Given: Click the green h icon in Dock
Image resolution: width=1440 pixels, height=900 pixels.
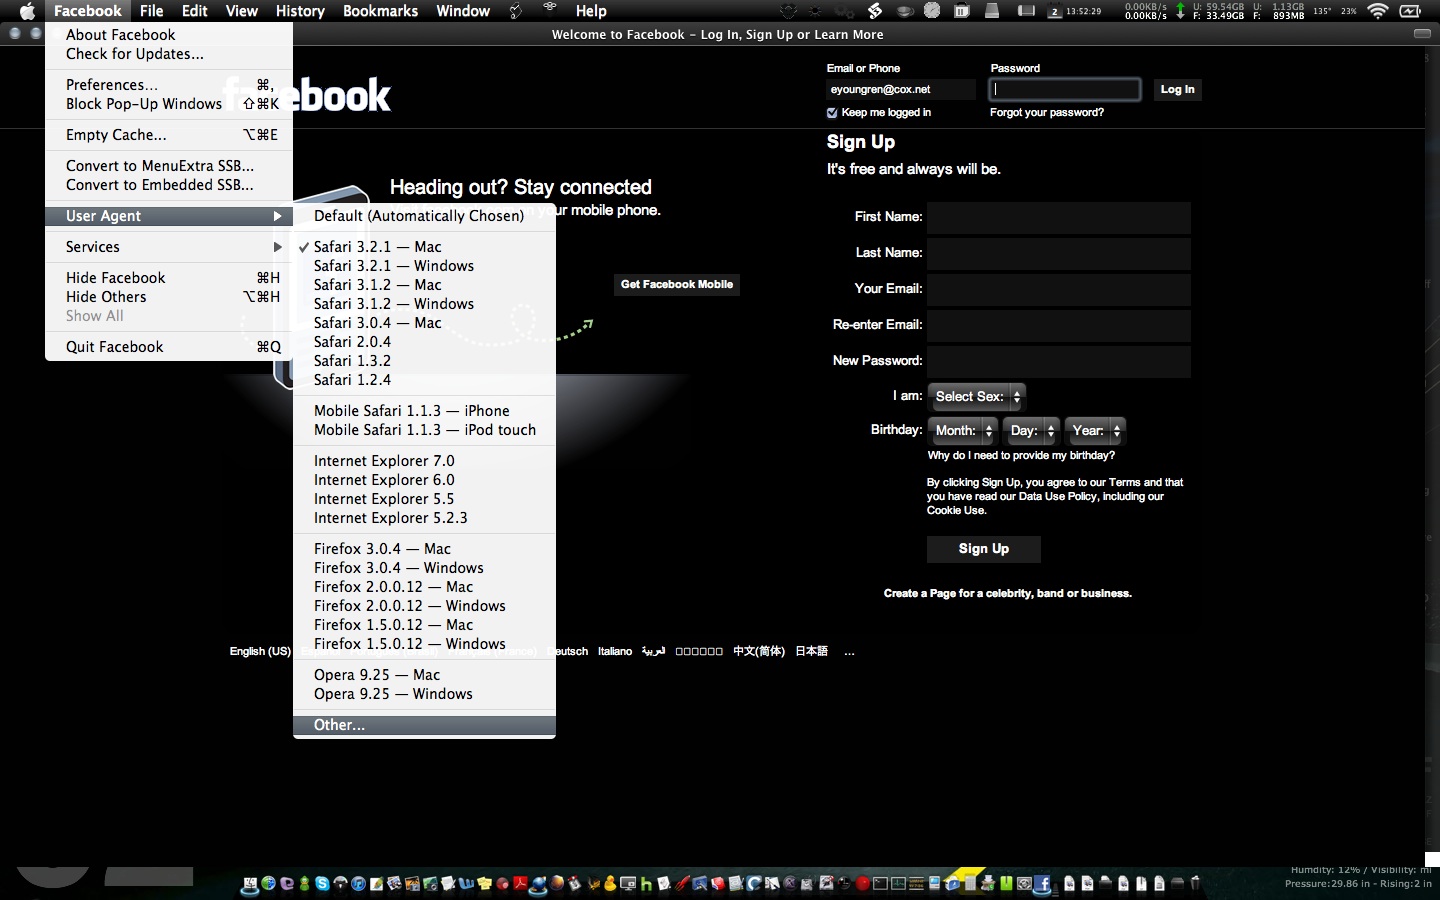Looking at the screenshot, I should pos(646,884).
